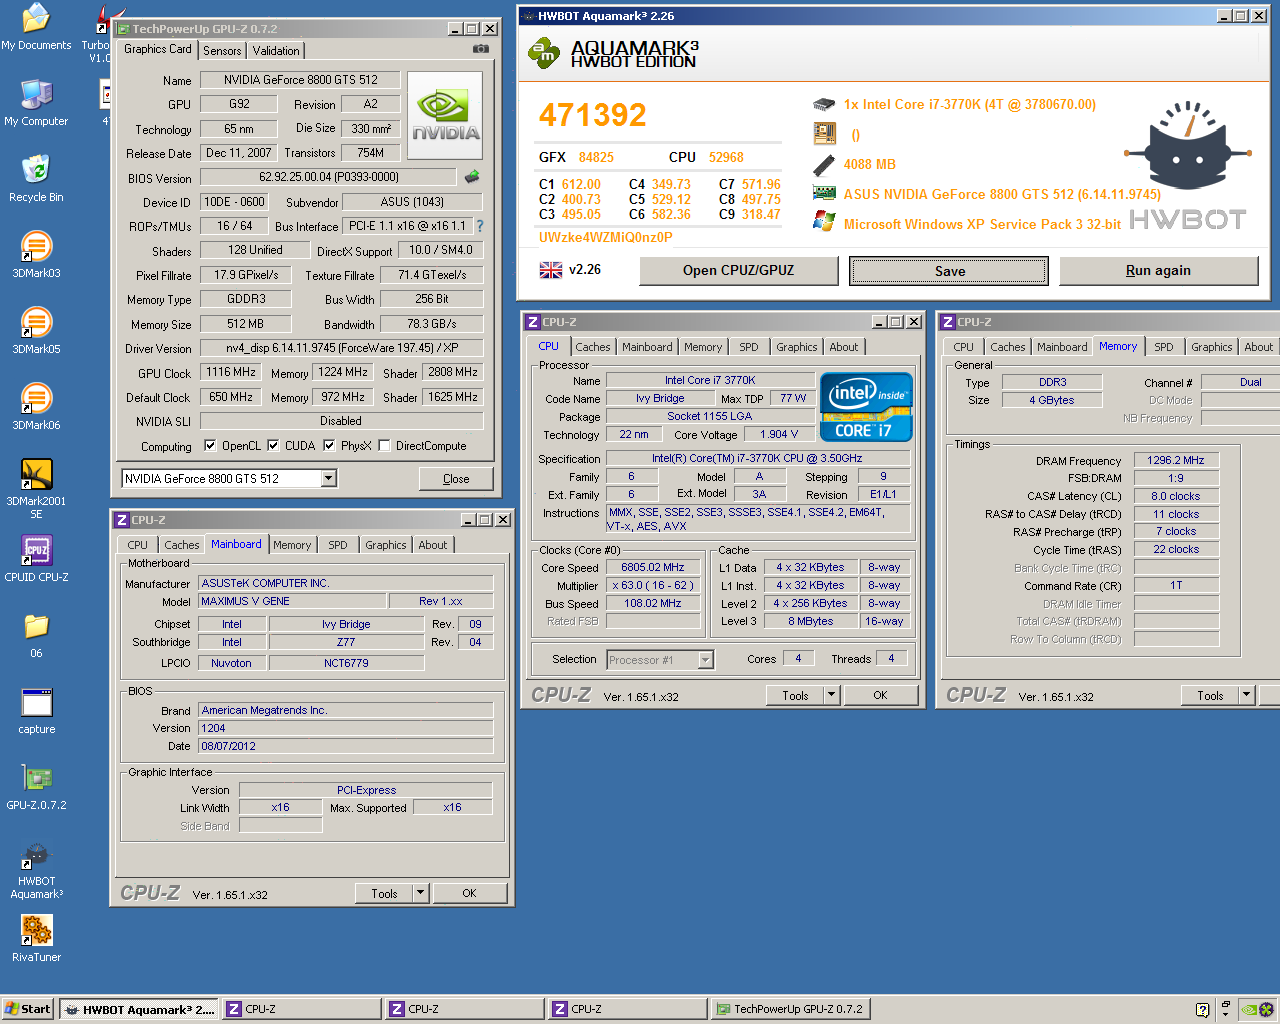Expand the Tools arrow in CPU-Z CPU window
1280x1024 pixels.
coord(831,695)
